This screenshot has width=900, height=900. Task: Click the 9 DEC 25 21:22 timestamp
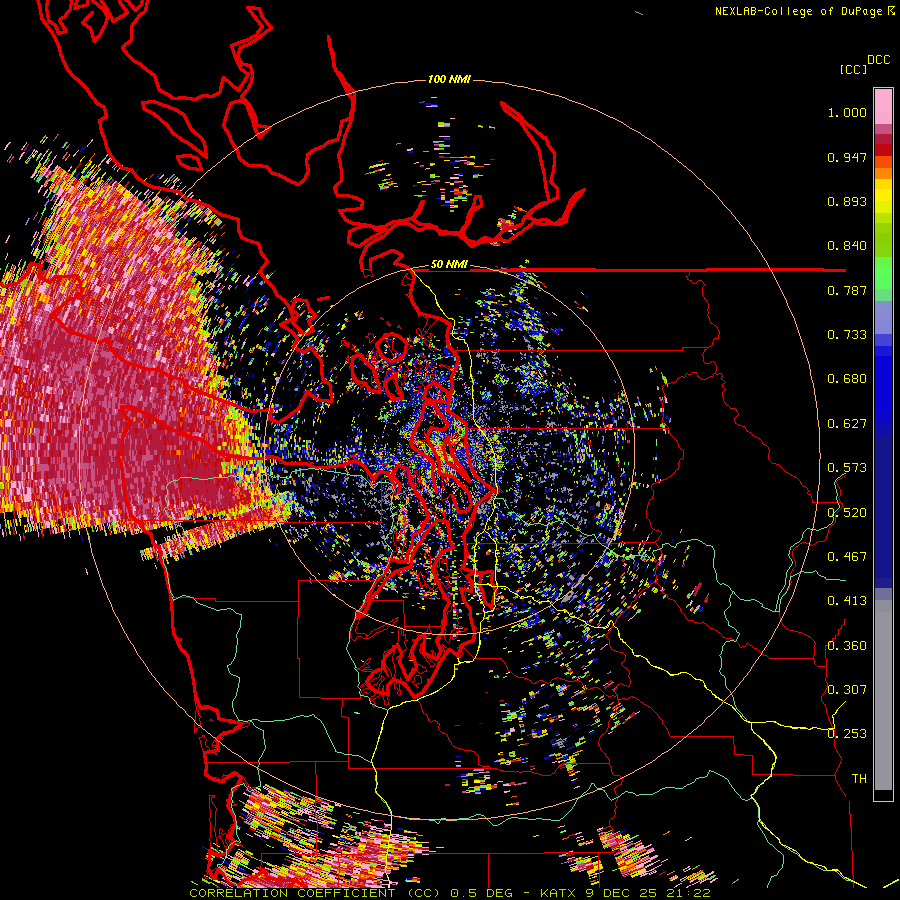[x=650, y=893]
